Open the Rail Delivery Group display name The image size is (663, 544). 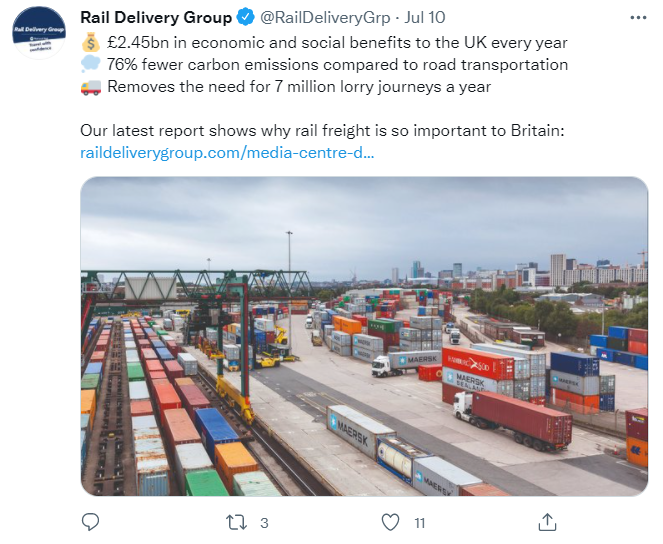coord(155,18)
